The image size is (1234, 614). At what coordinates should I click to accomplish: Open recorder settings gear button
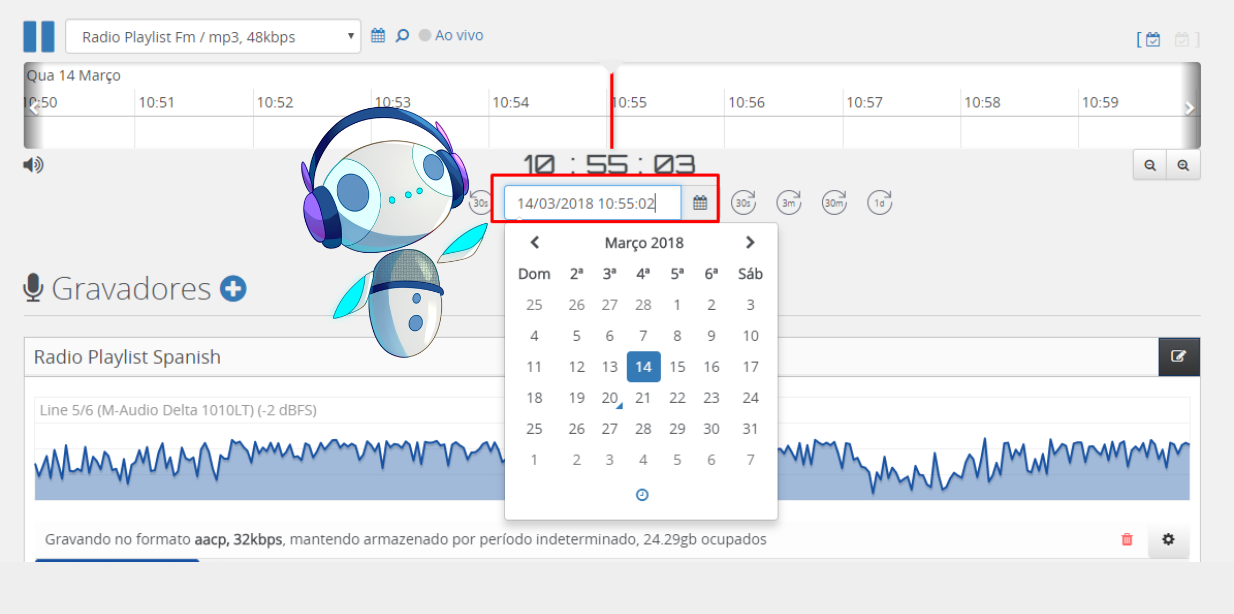1168,539
